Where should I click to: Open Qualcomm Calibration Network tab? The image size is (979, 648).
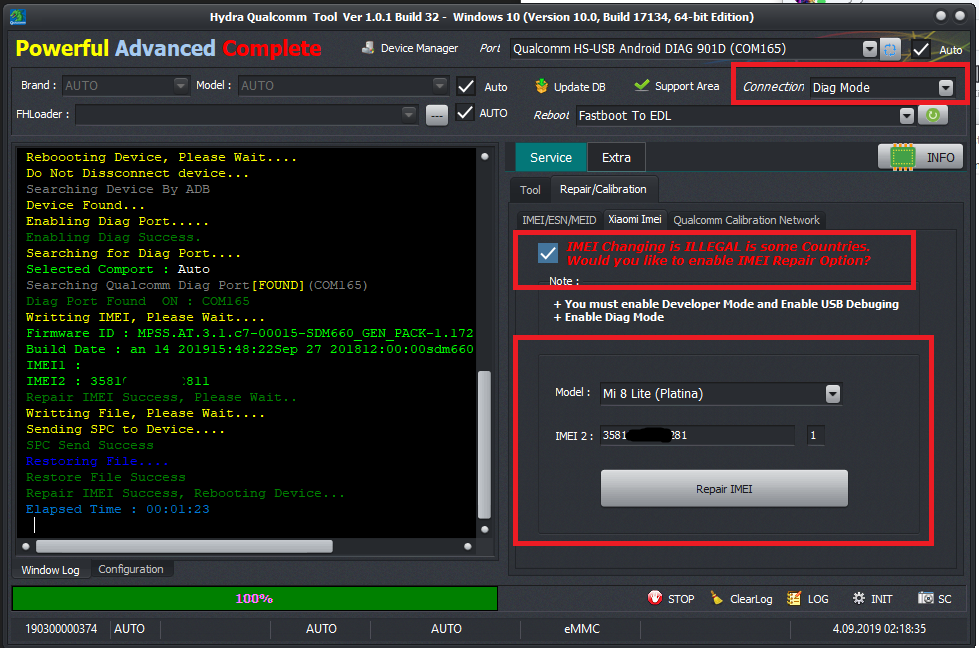click(746, 220)
